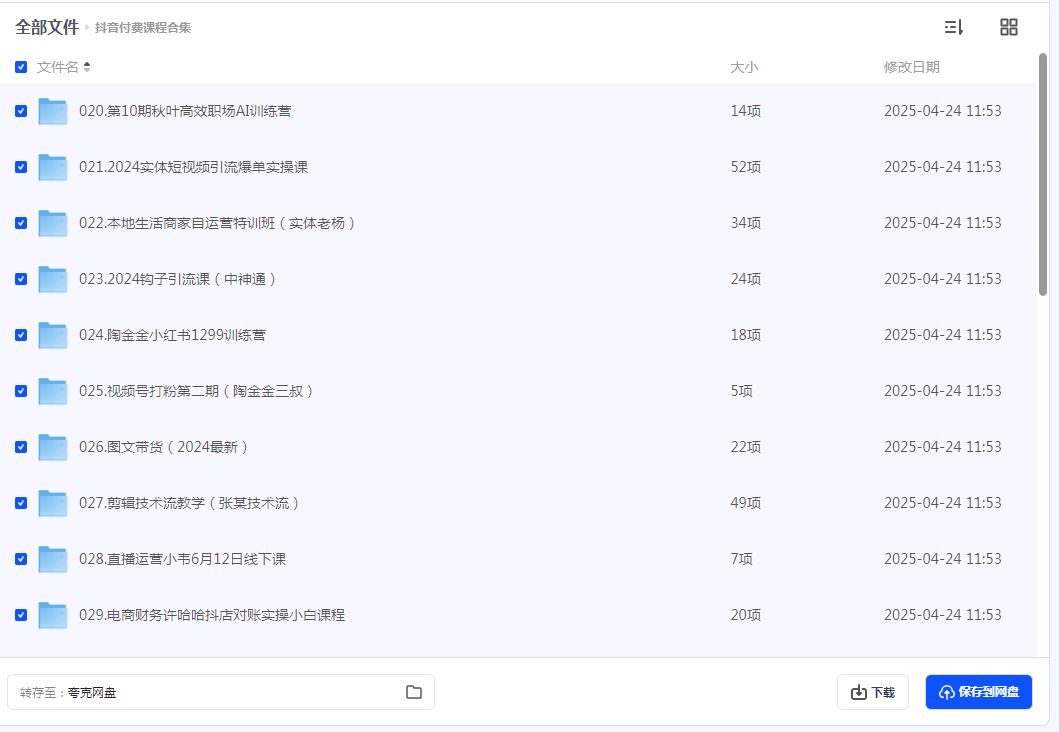
Task: Click 抖音付费课程合集 breadcrumb item
Action: pos(143,28)
